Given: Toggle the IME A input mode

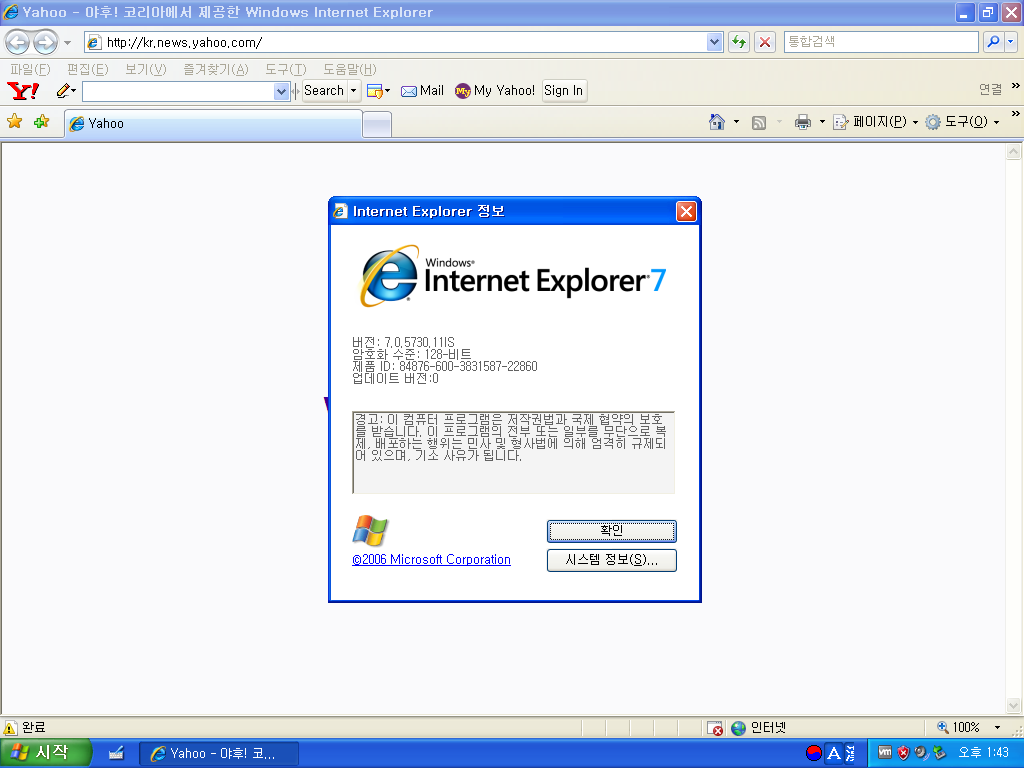Looking at the screenshot, I should pos(833,753).
